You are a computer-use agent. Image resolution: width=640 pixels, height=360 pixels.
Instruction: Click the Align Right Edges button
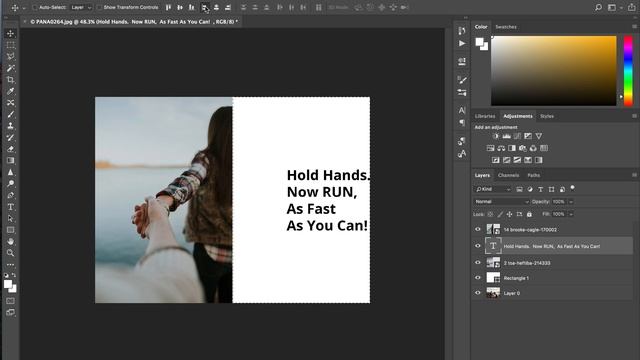[x=228, y=7]
